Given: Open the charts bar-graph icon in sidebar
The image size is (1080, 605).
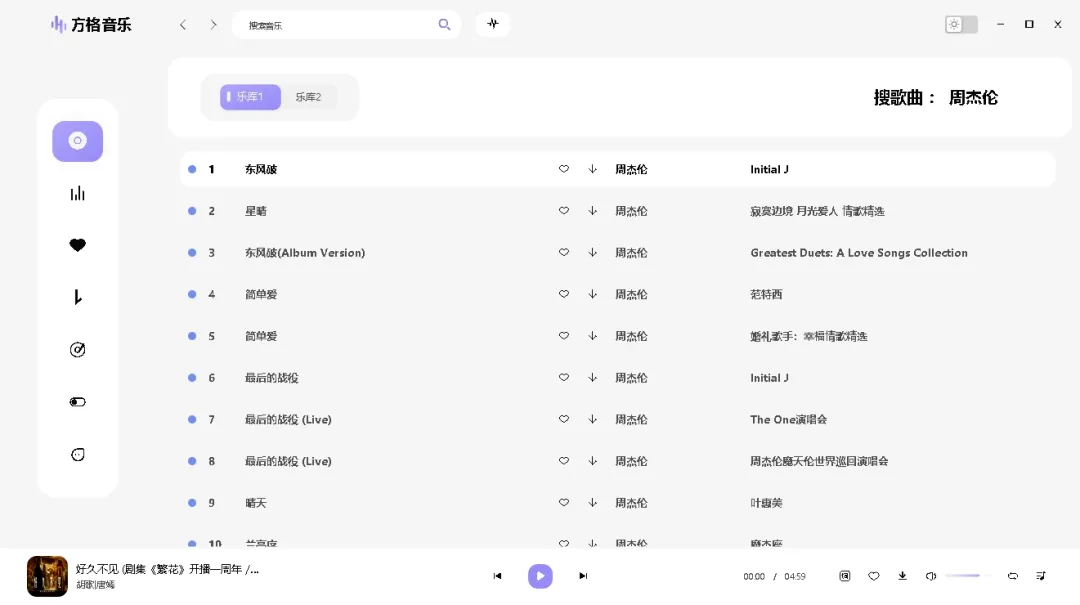Looking at the screenshot, I should click(78, 194).
